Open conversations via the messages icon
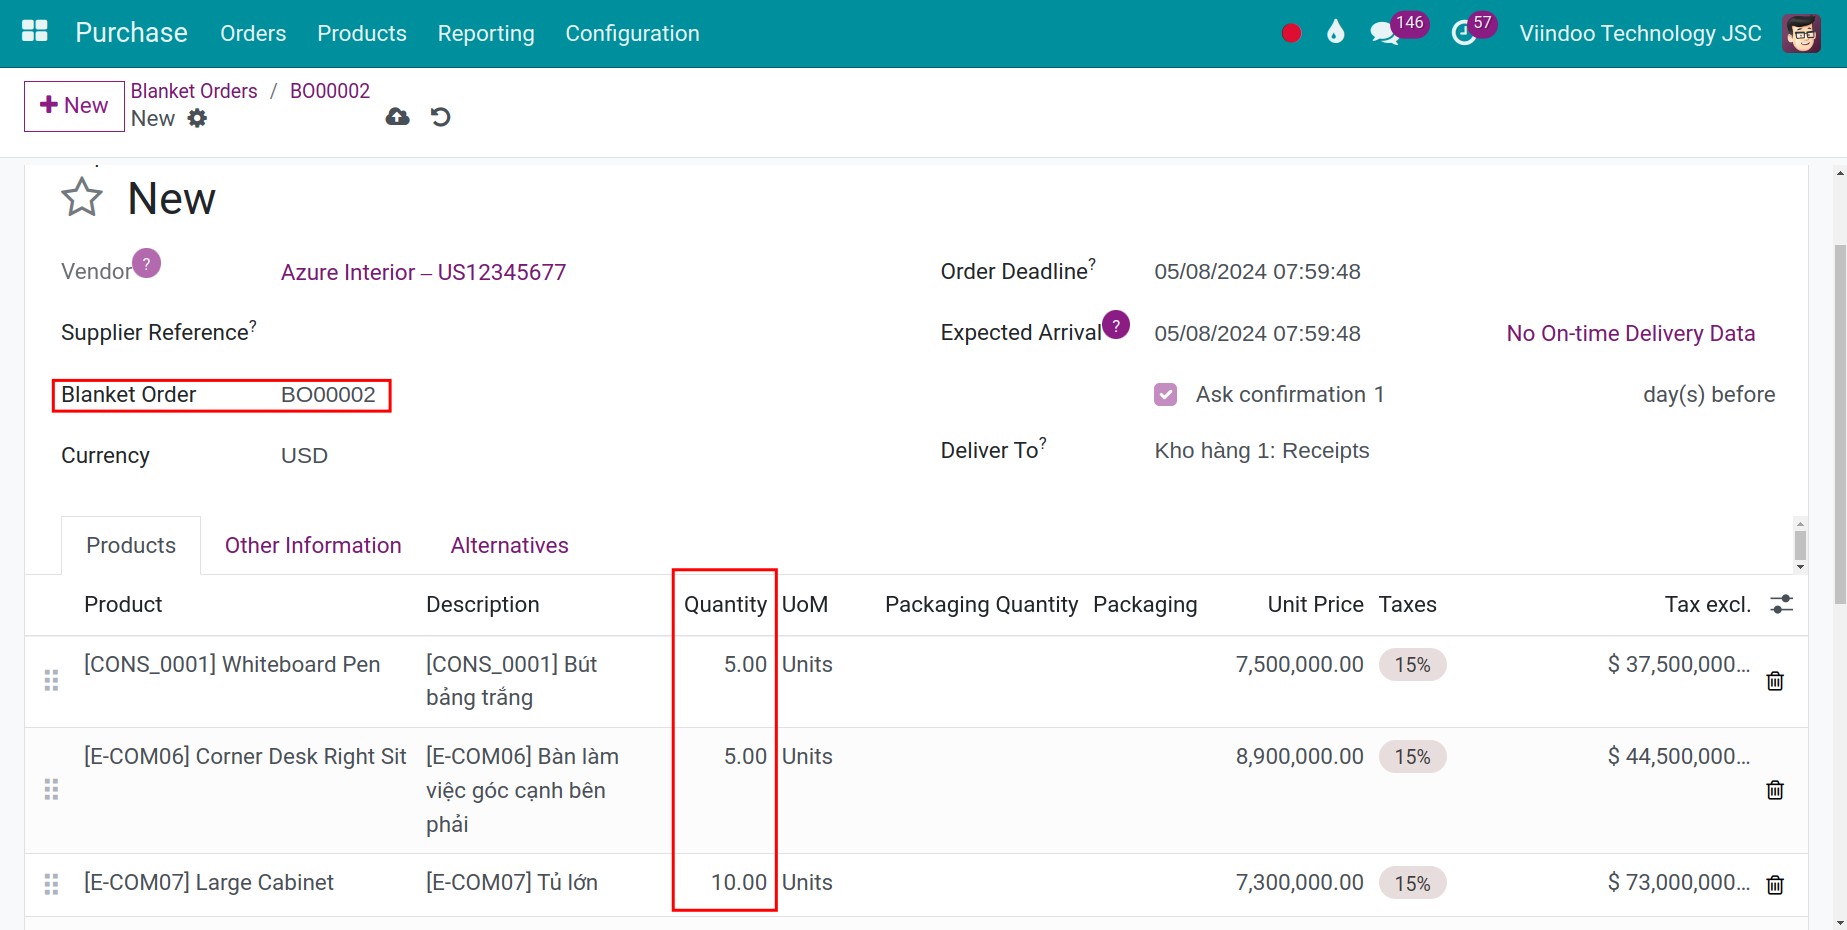The width and height of the screenshot is (1847, 930). coord(1385,31)
